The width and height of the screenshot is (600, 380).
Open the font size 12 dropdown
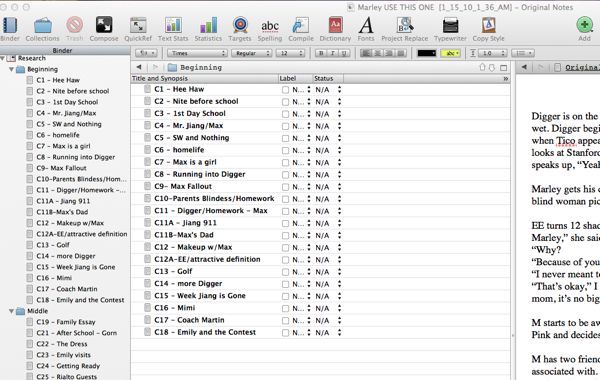tap(290, 53)
